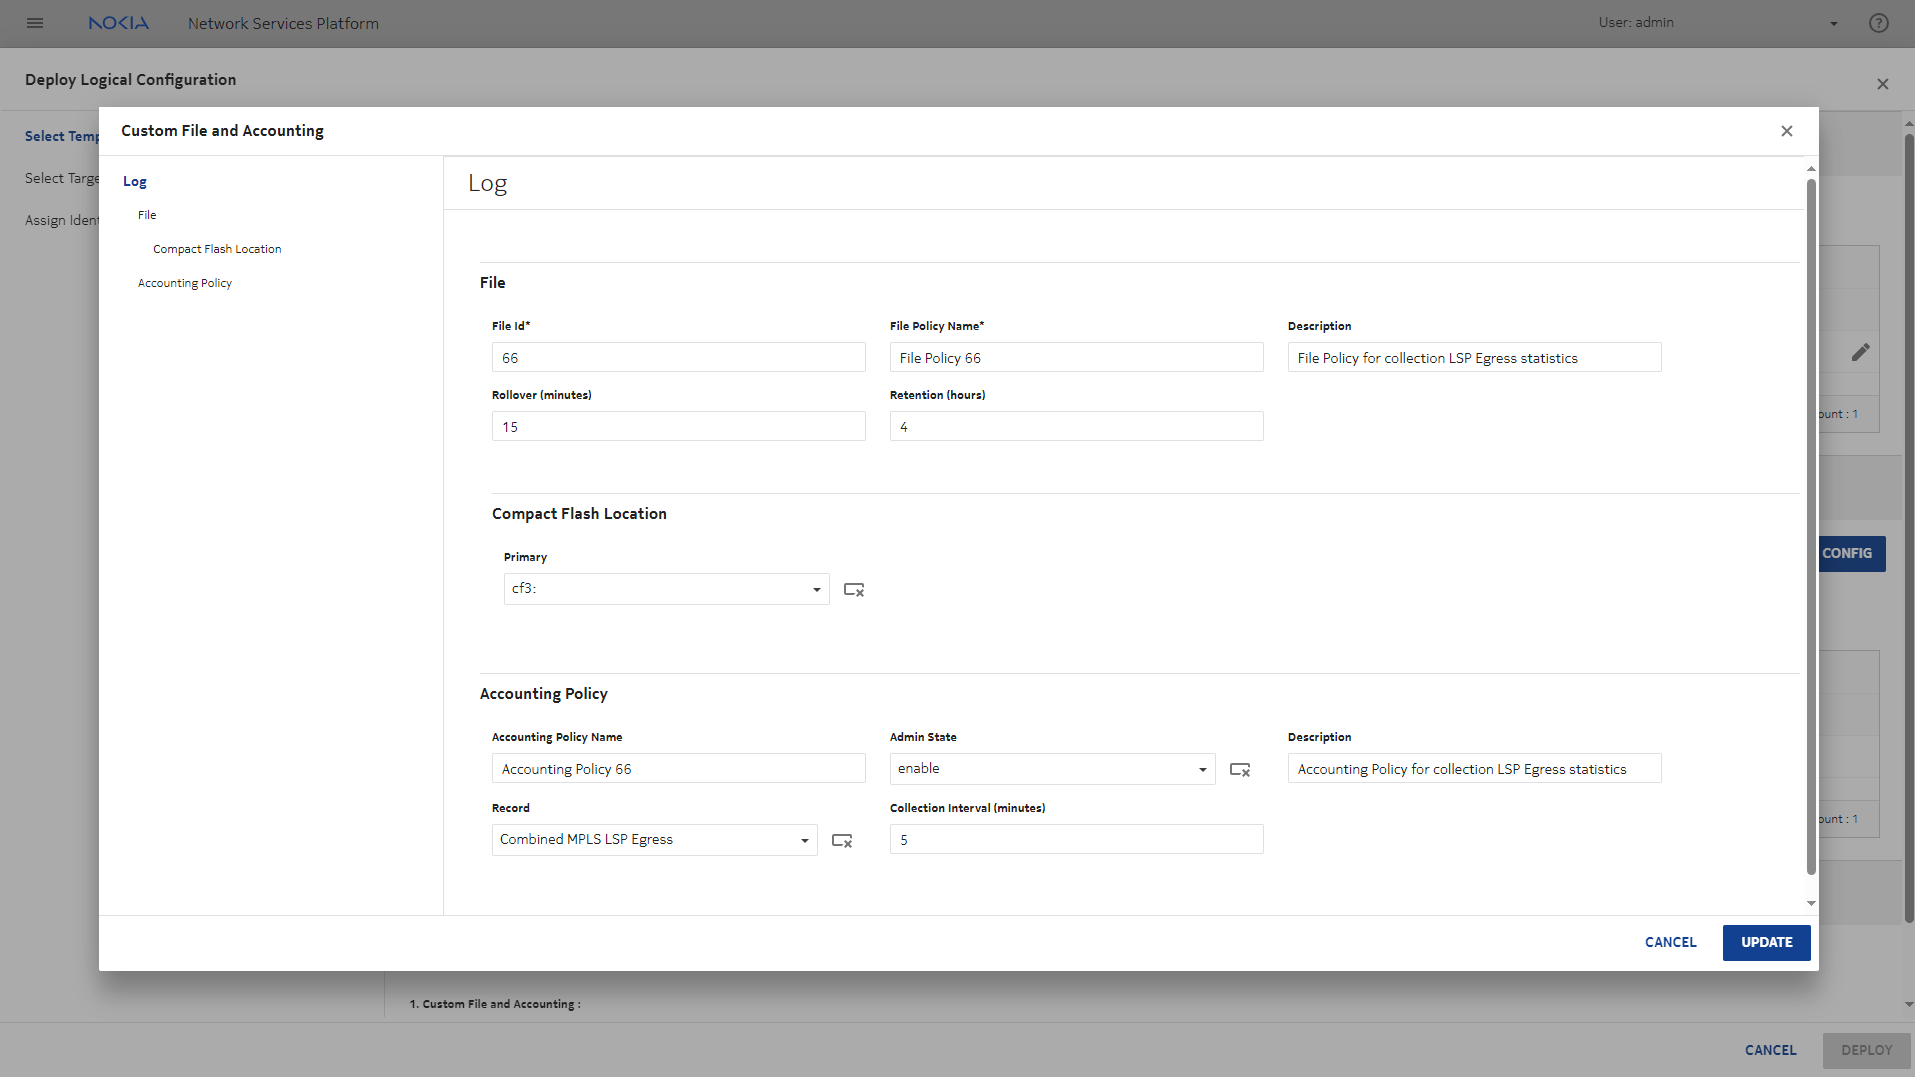Image resolution: width=1915 pixels, height=1077 pixels.
Task: Select Compact Flash Location in sidebar
Action: 217,249
